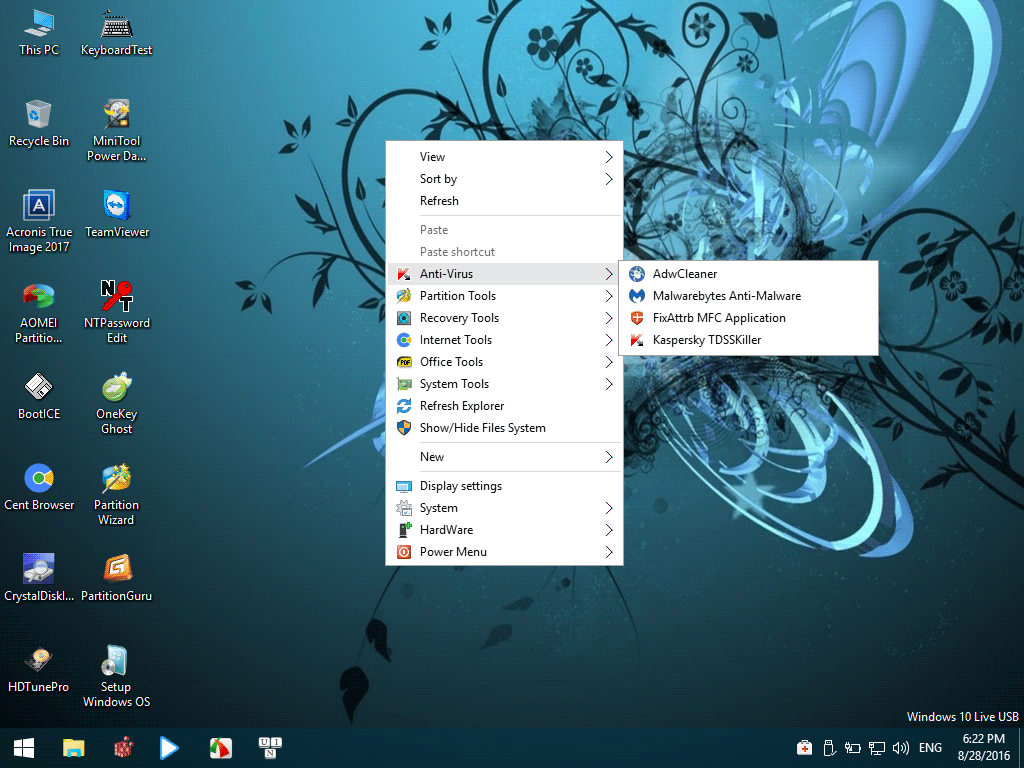The image size is (1024, 768).
Task: Launch NTPassword Edit shortcut
Action: [x=116, y=313]
